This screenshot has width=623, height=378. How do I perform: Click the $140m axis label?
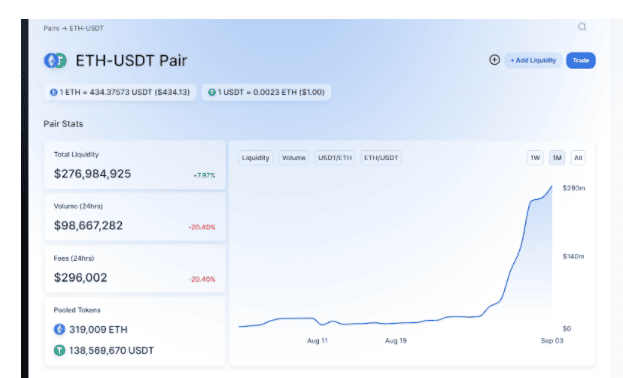pyautogui.click(x=573, y=256)
